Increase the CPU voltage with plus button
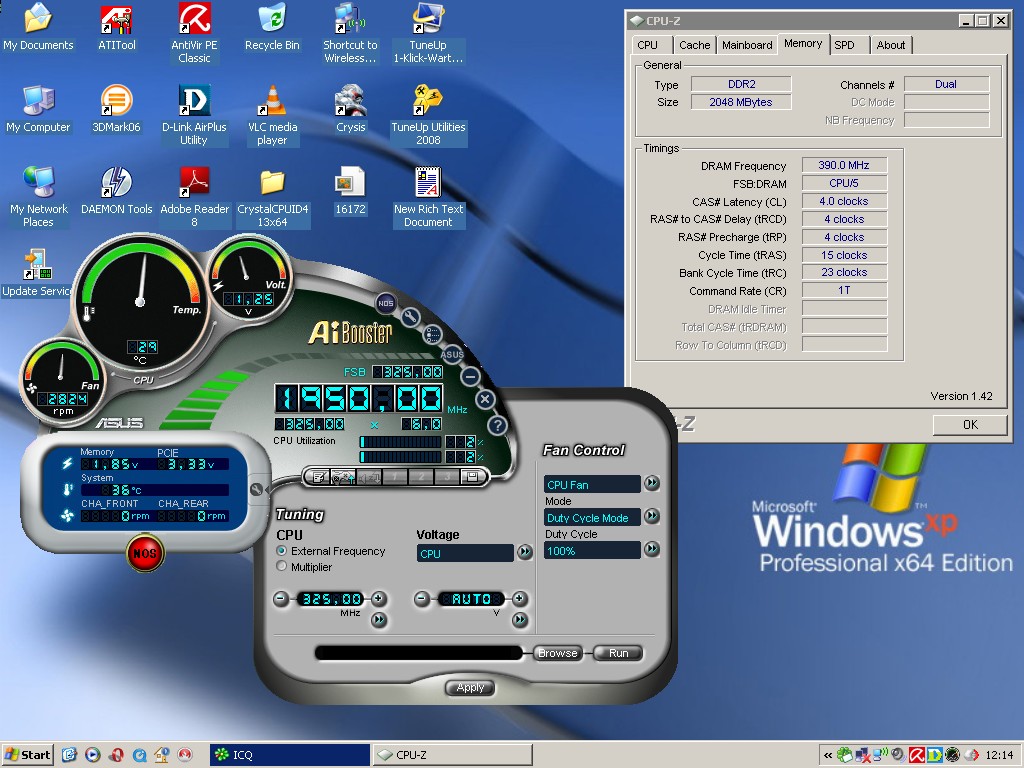The image size is (1024, 768). [x=520, y=599]
